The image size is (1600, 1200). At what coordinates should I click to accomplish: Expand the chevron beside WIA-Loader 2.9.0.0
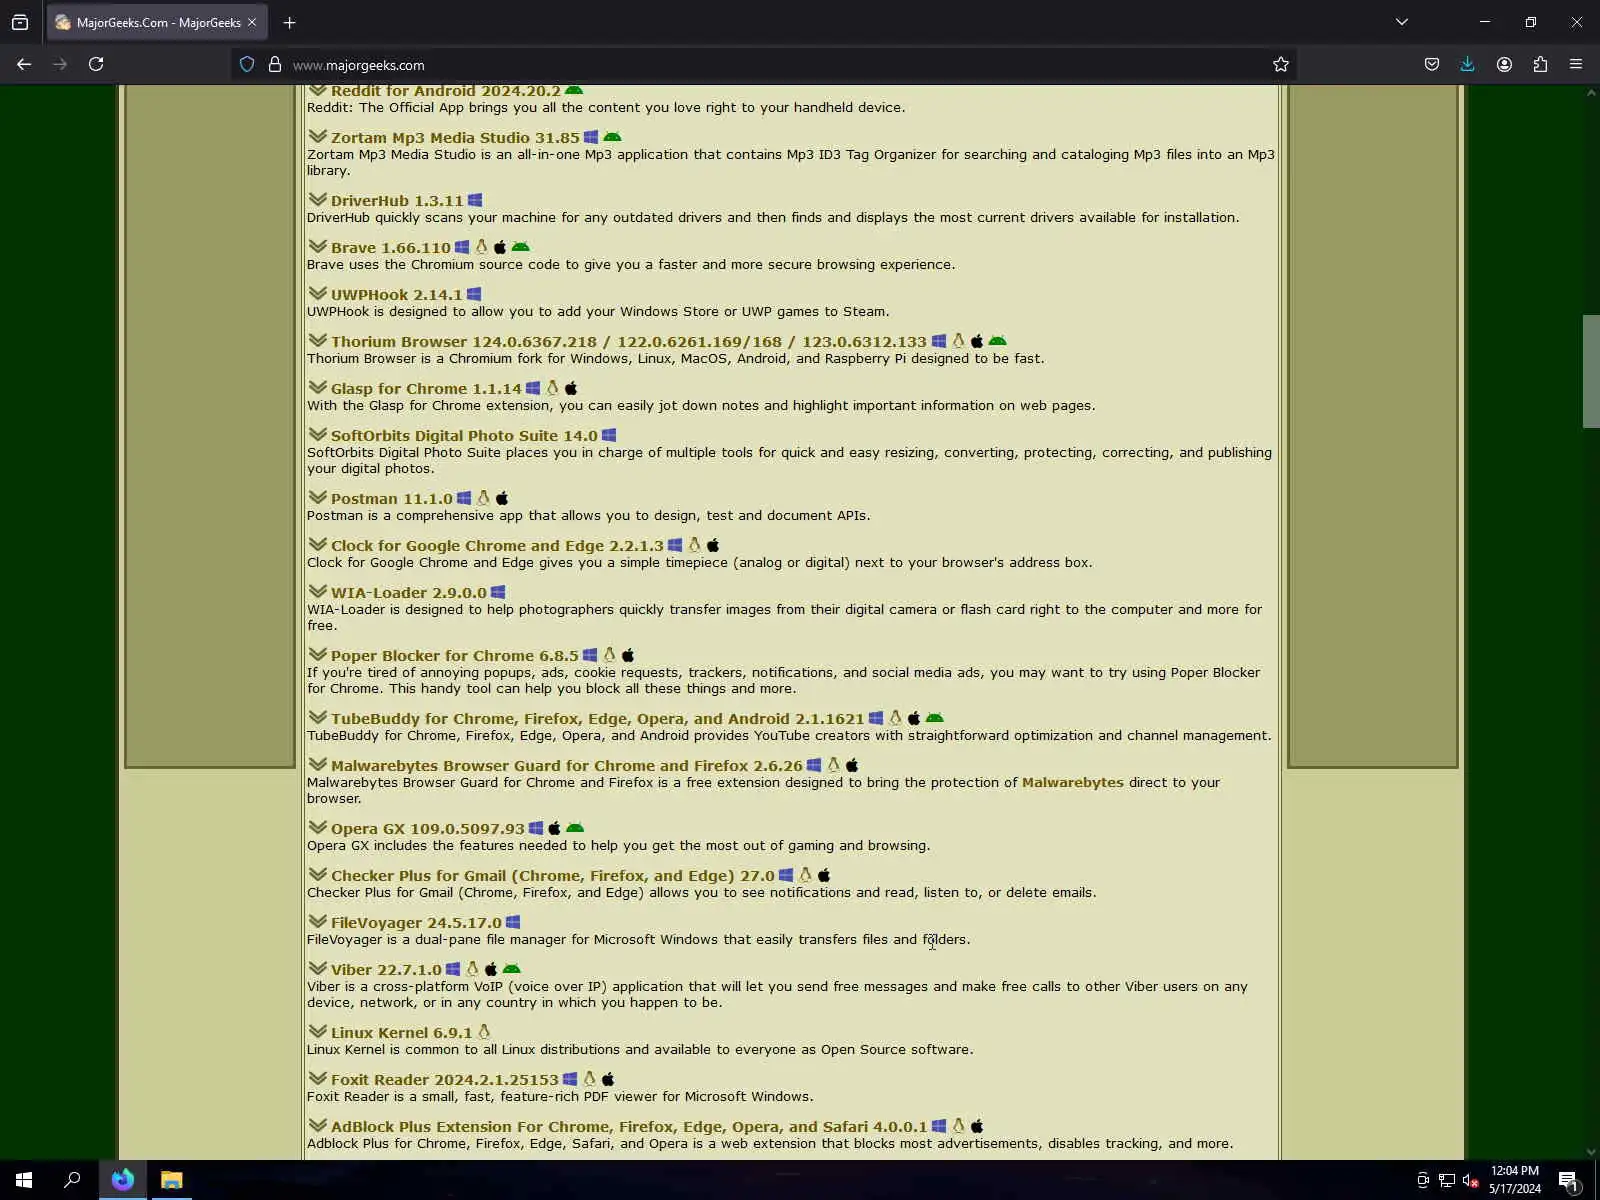point(318,591)
